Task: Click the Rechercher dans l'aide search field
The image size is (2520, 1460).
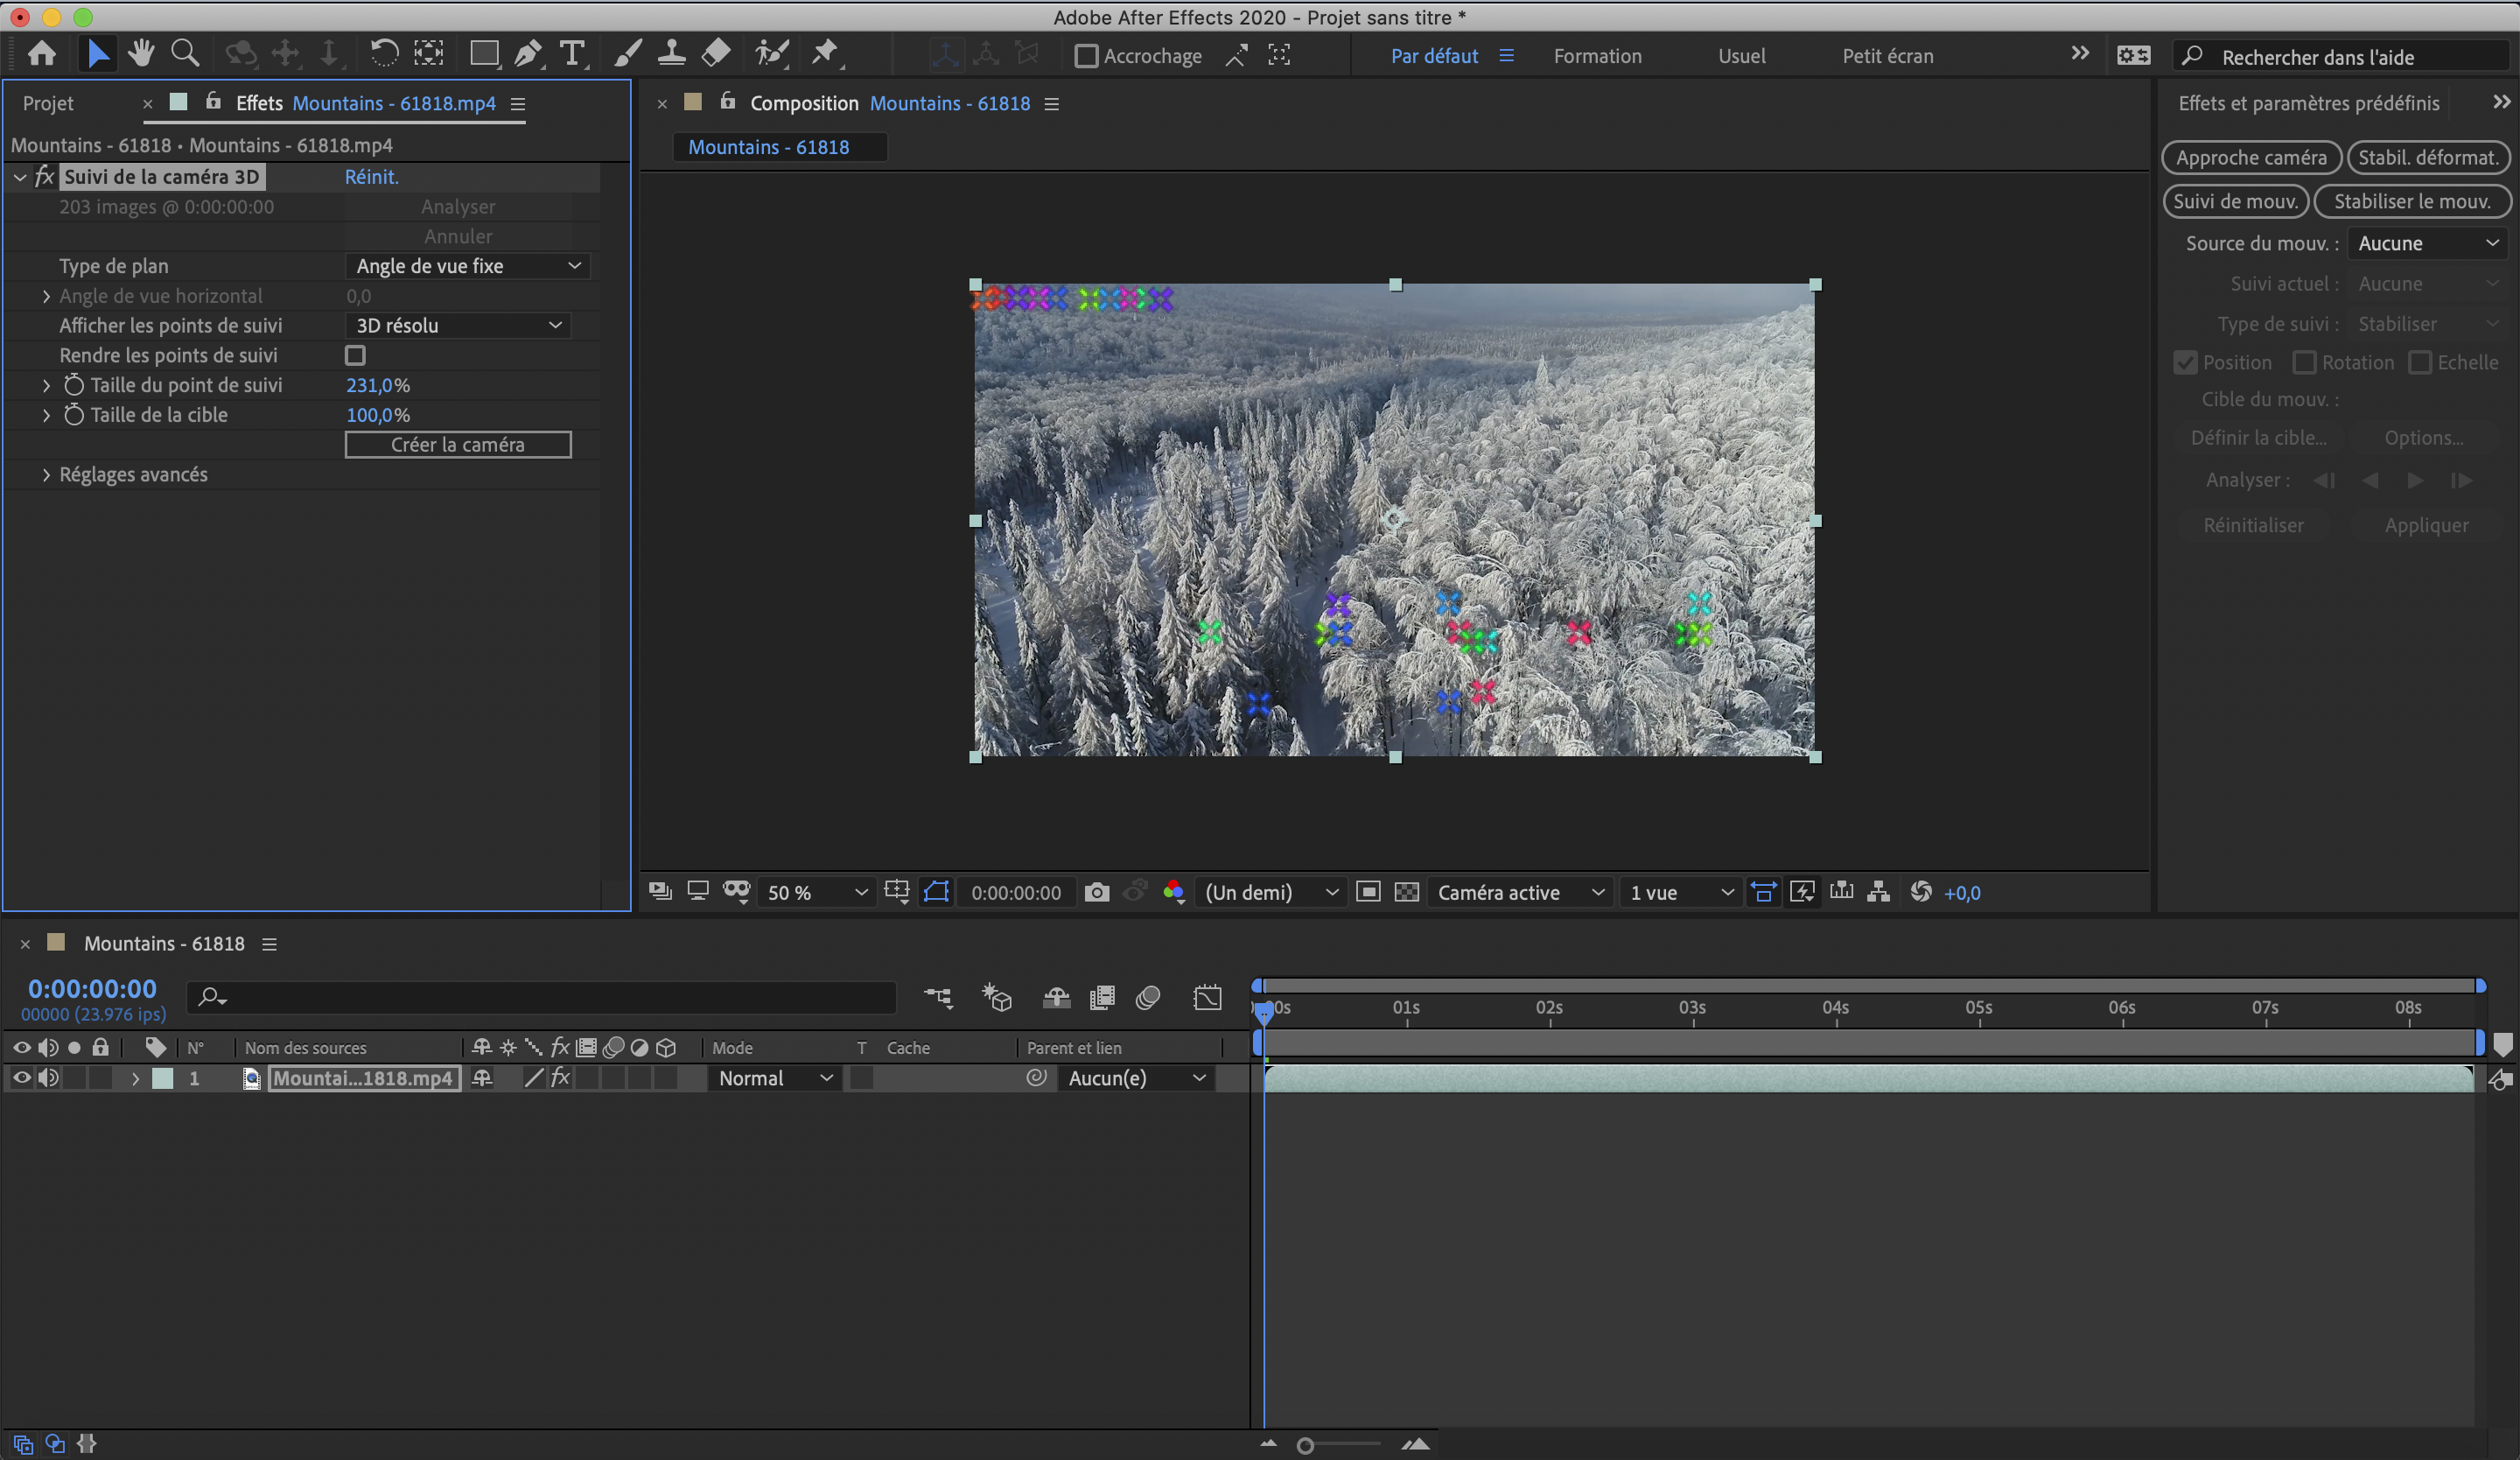Action: 2340,57
